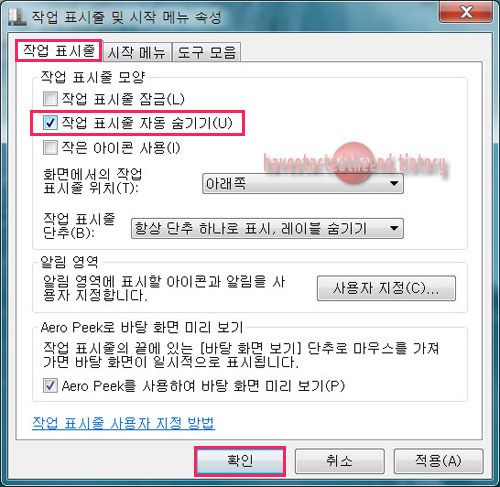Open the 작업 표시줄 단추 dropdown list

[267, 228]
